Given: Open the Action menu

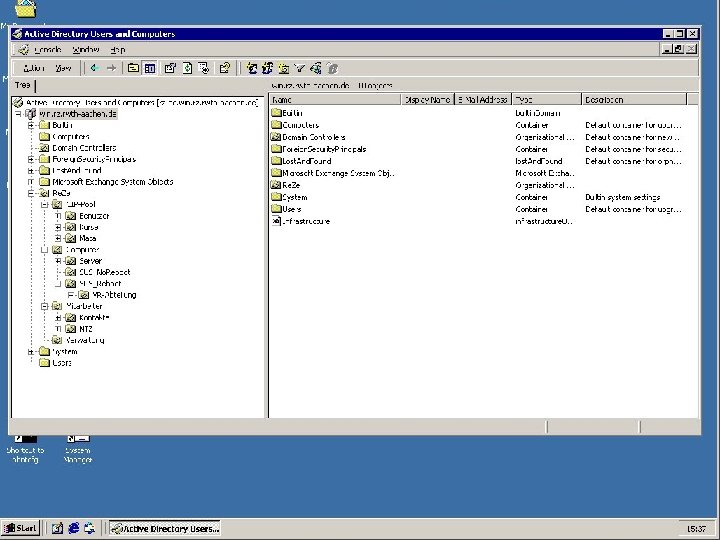Looking at the screenshot, I should (34, 68).
